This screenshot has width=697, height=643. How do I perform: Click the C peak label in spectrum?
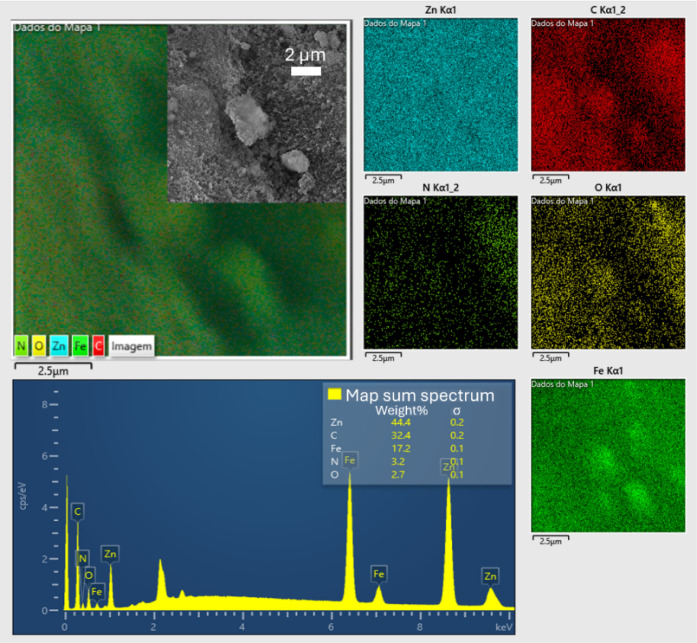click(x=77, y=511)
